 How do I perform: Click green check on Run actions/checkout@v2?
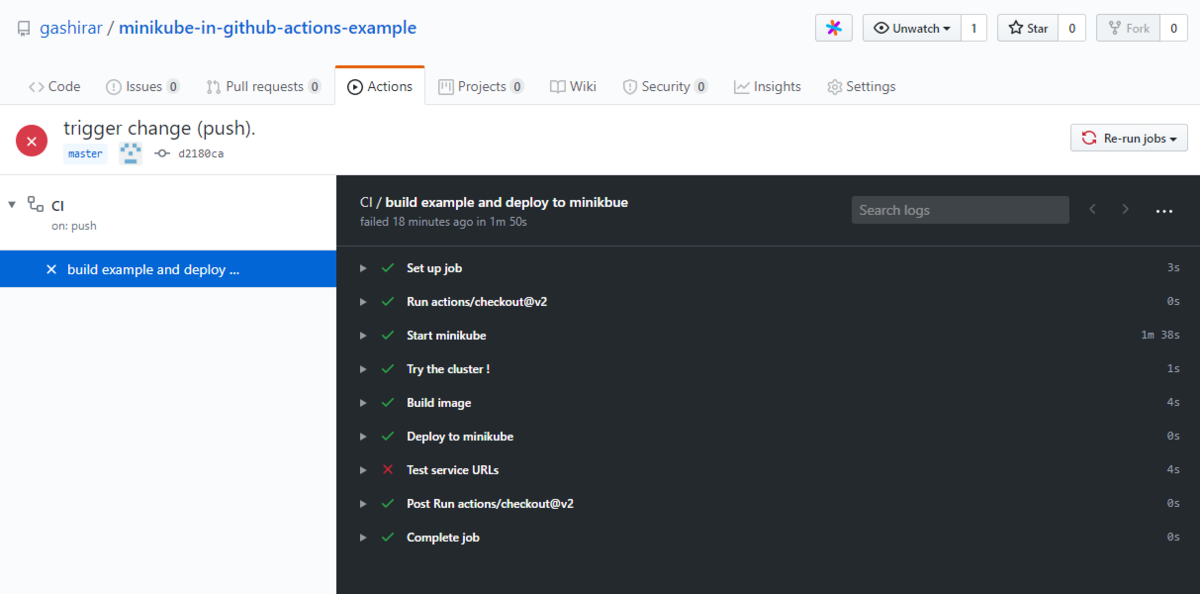tap(388, 301)
